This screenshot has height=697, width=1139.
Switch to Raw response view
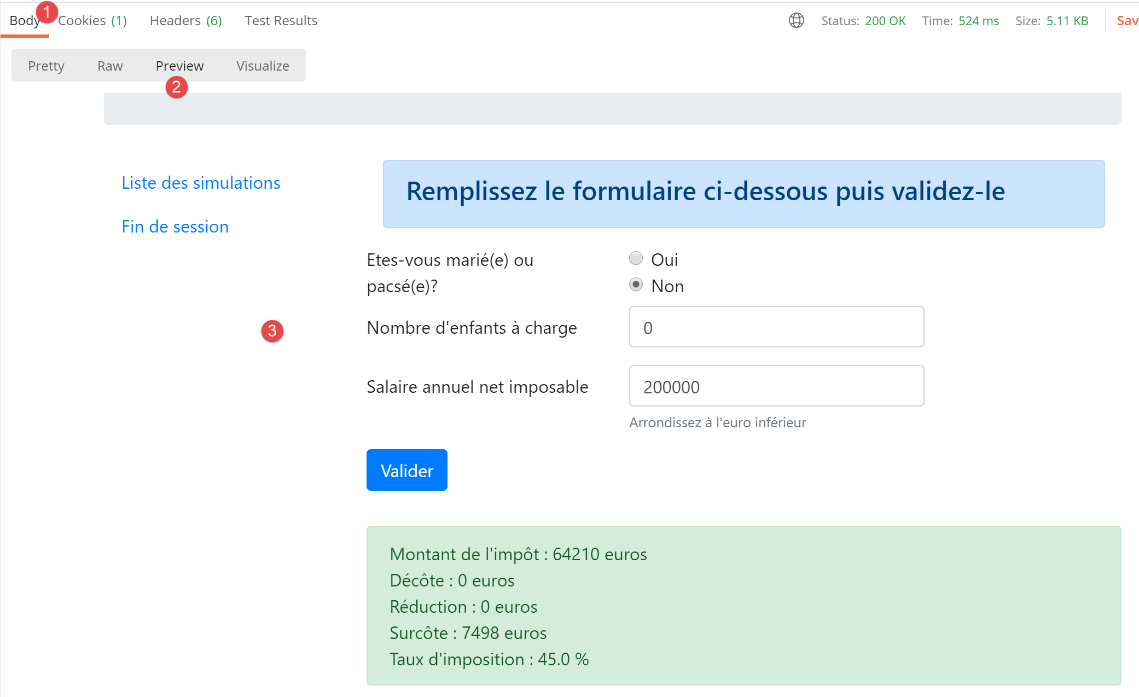(110, 66)
